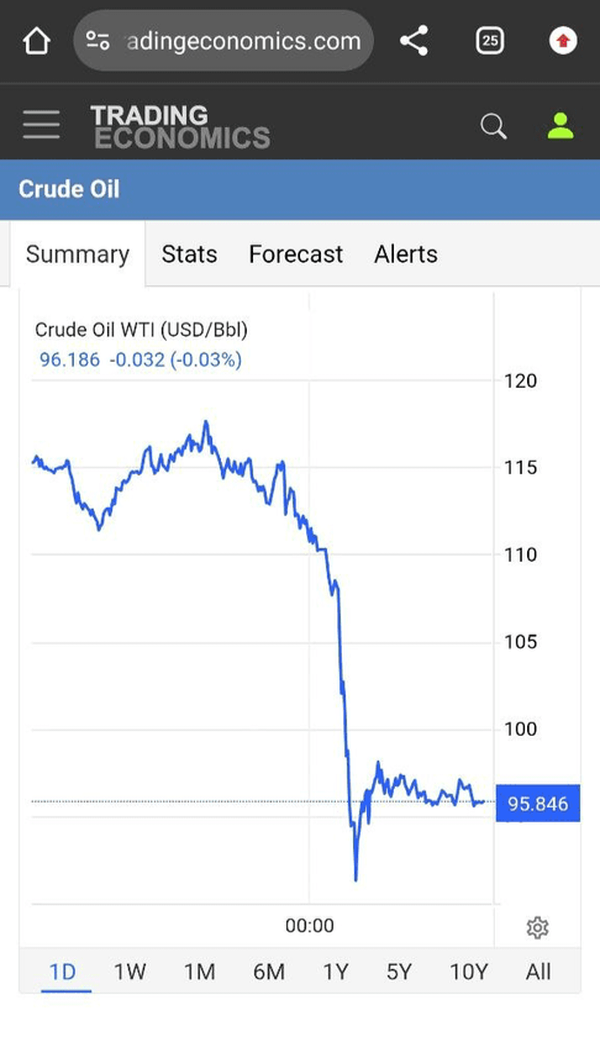
Task: Open the tab switcher showing 25 tabs
Action: [490, 41]
